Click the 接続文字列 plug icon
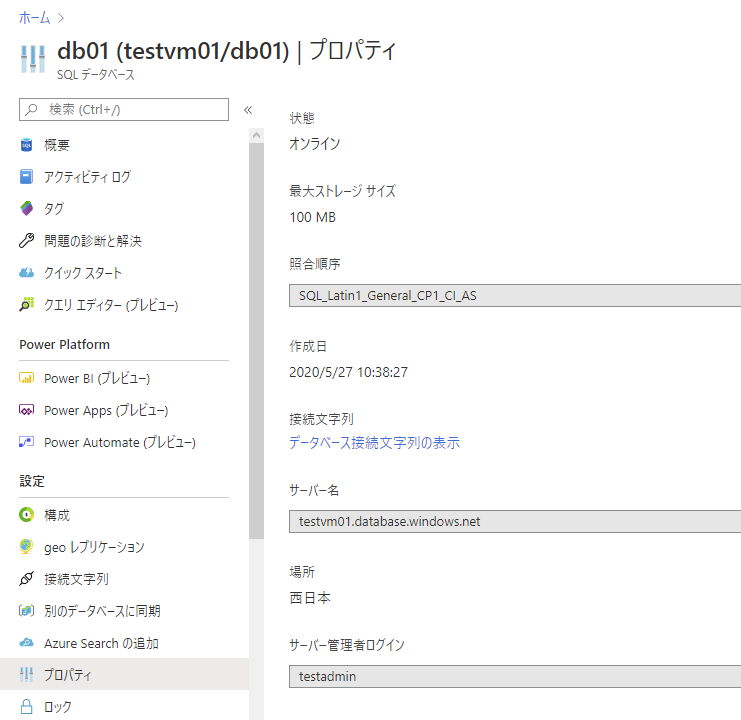 (x=26, y=579)
